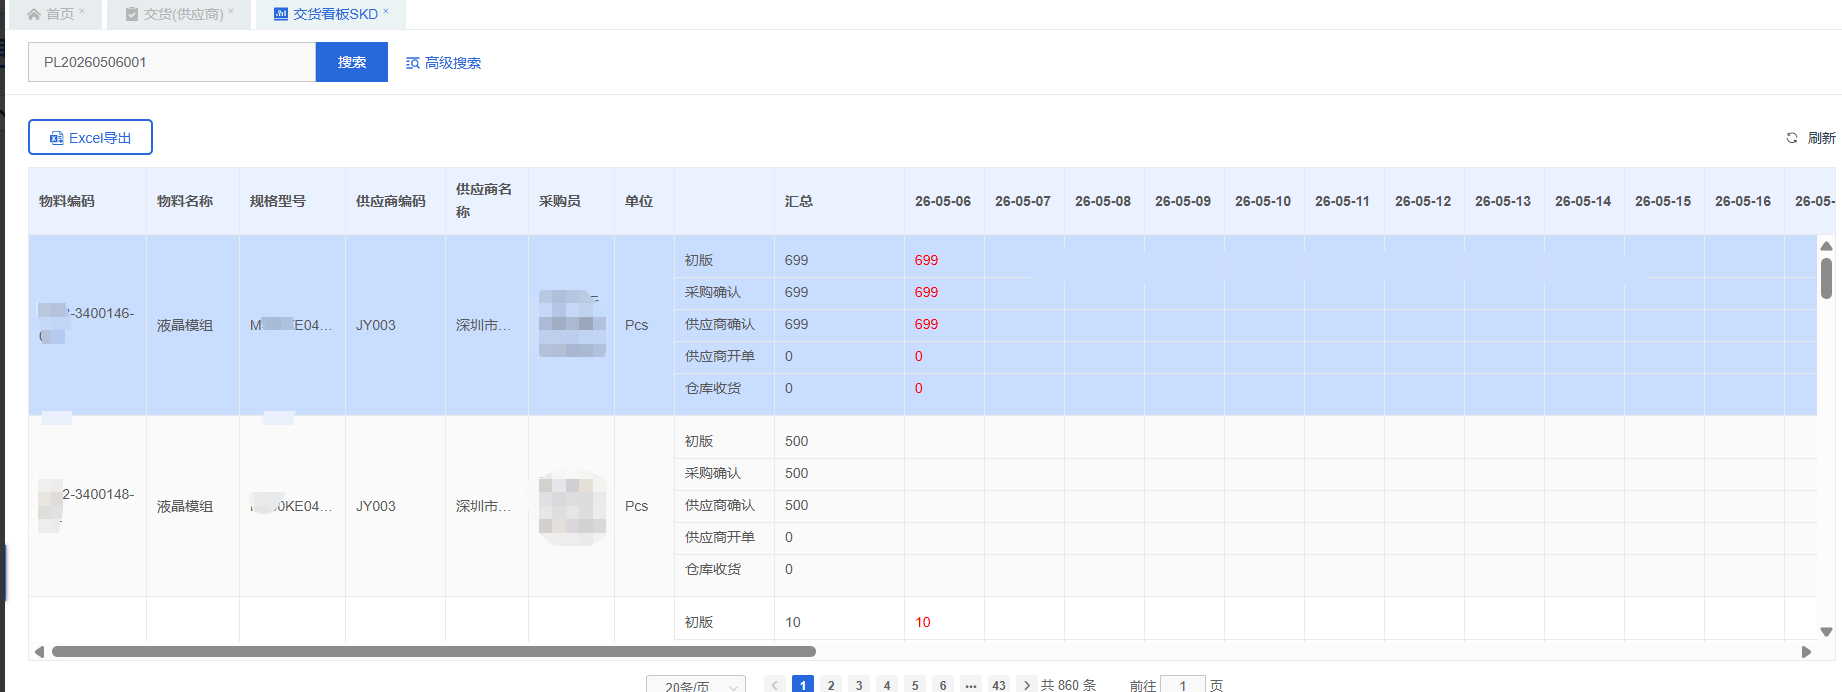Click red 0 in first 仓库收货 row
Viewport: 1842px width, 692px height.
919,388
